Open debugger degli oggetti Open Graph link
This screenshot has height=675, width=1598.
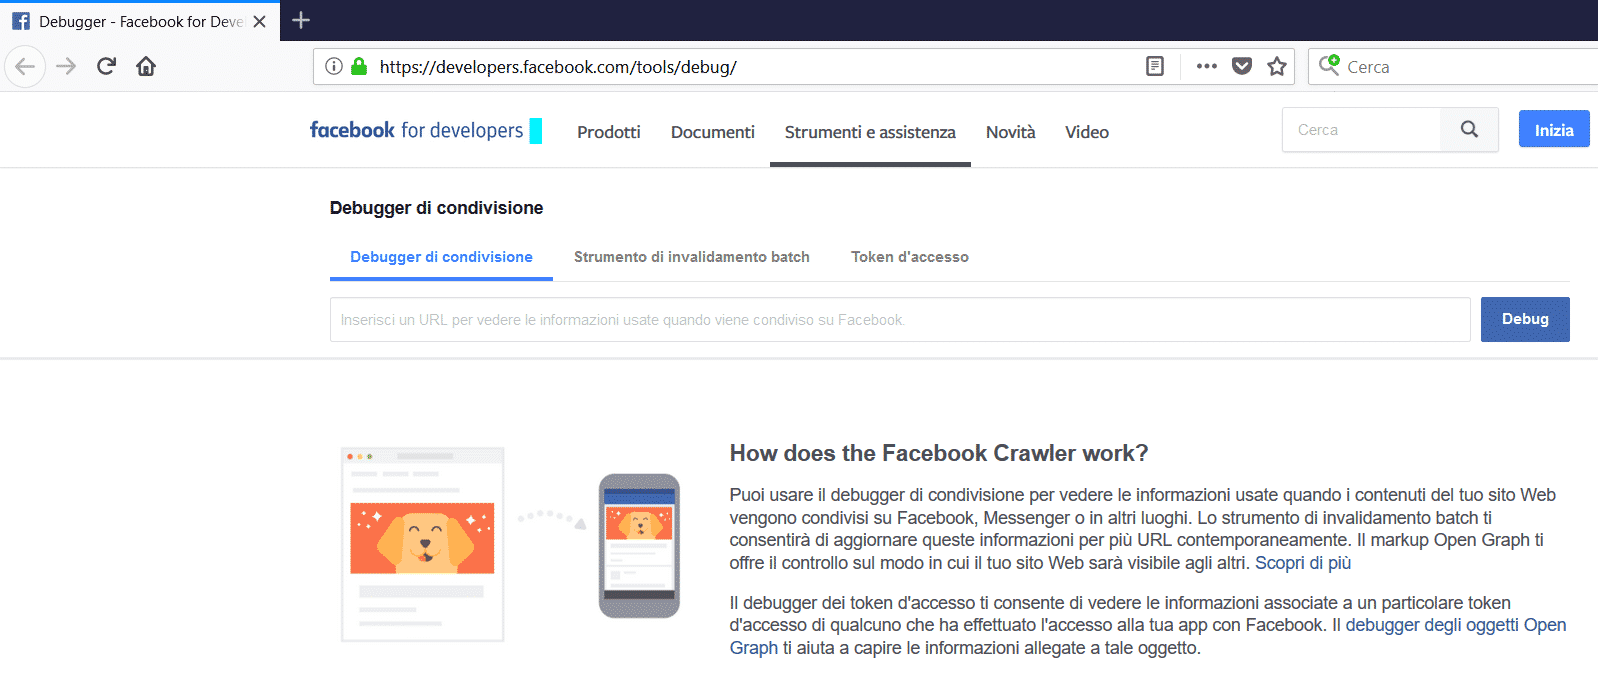tap(1148, 636)
